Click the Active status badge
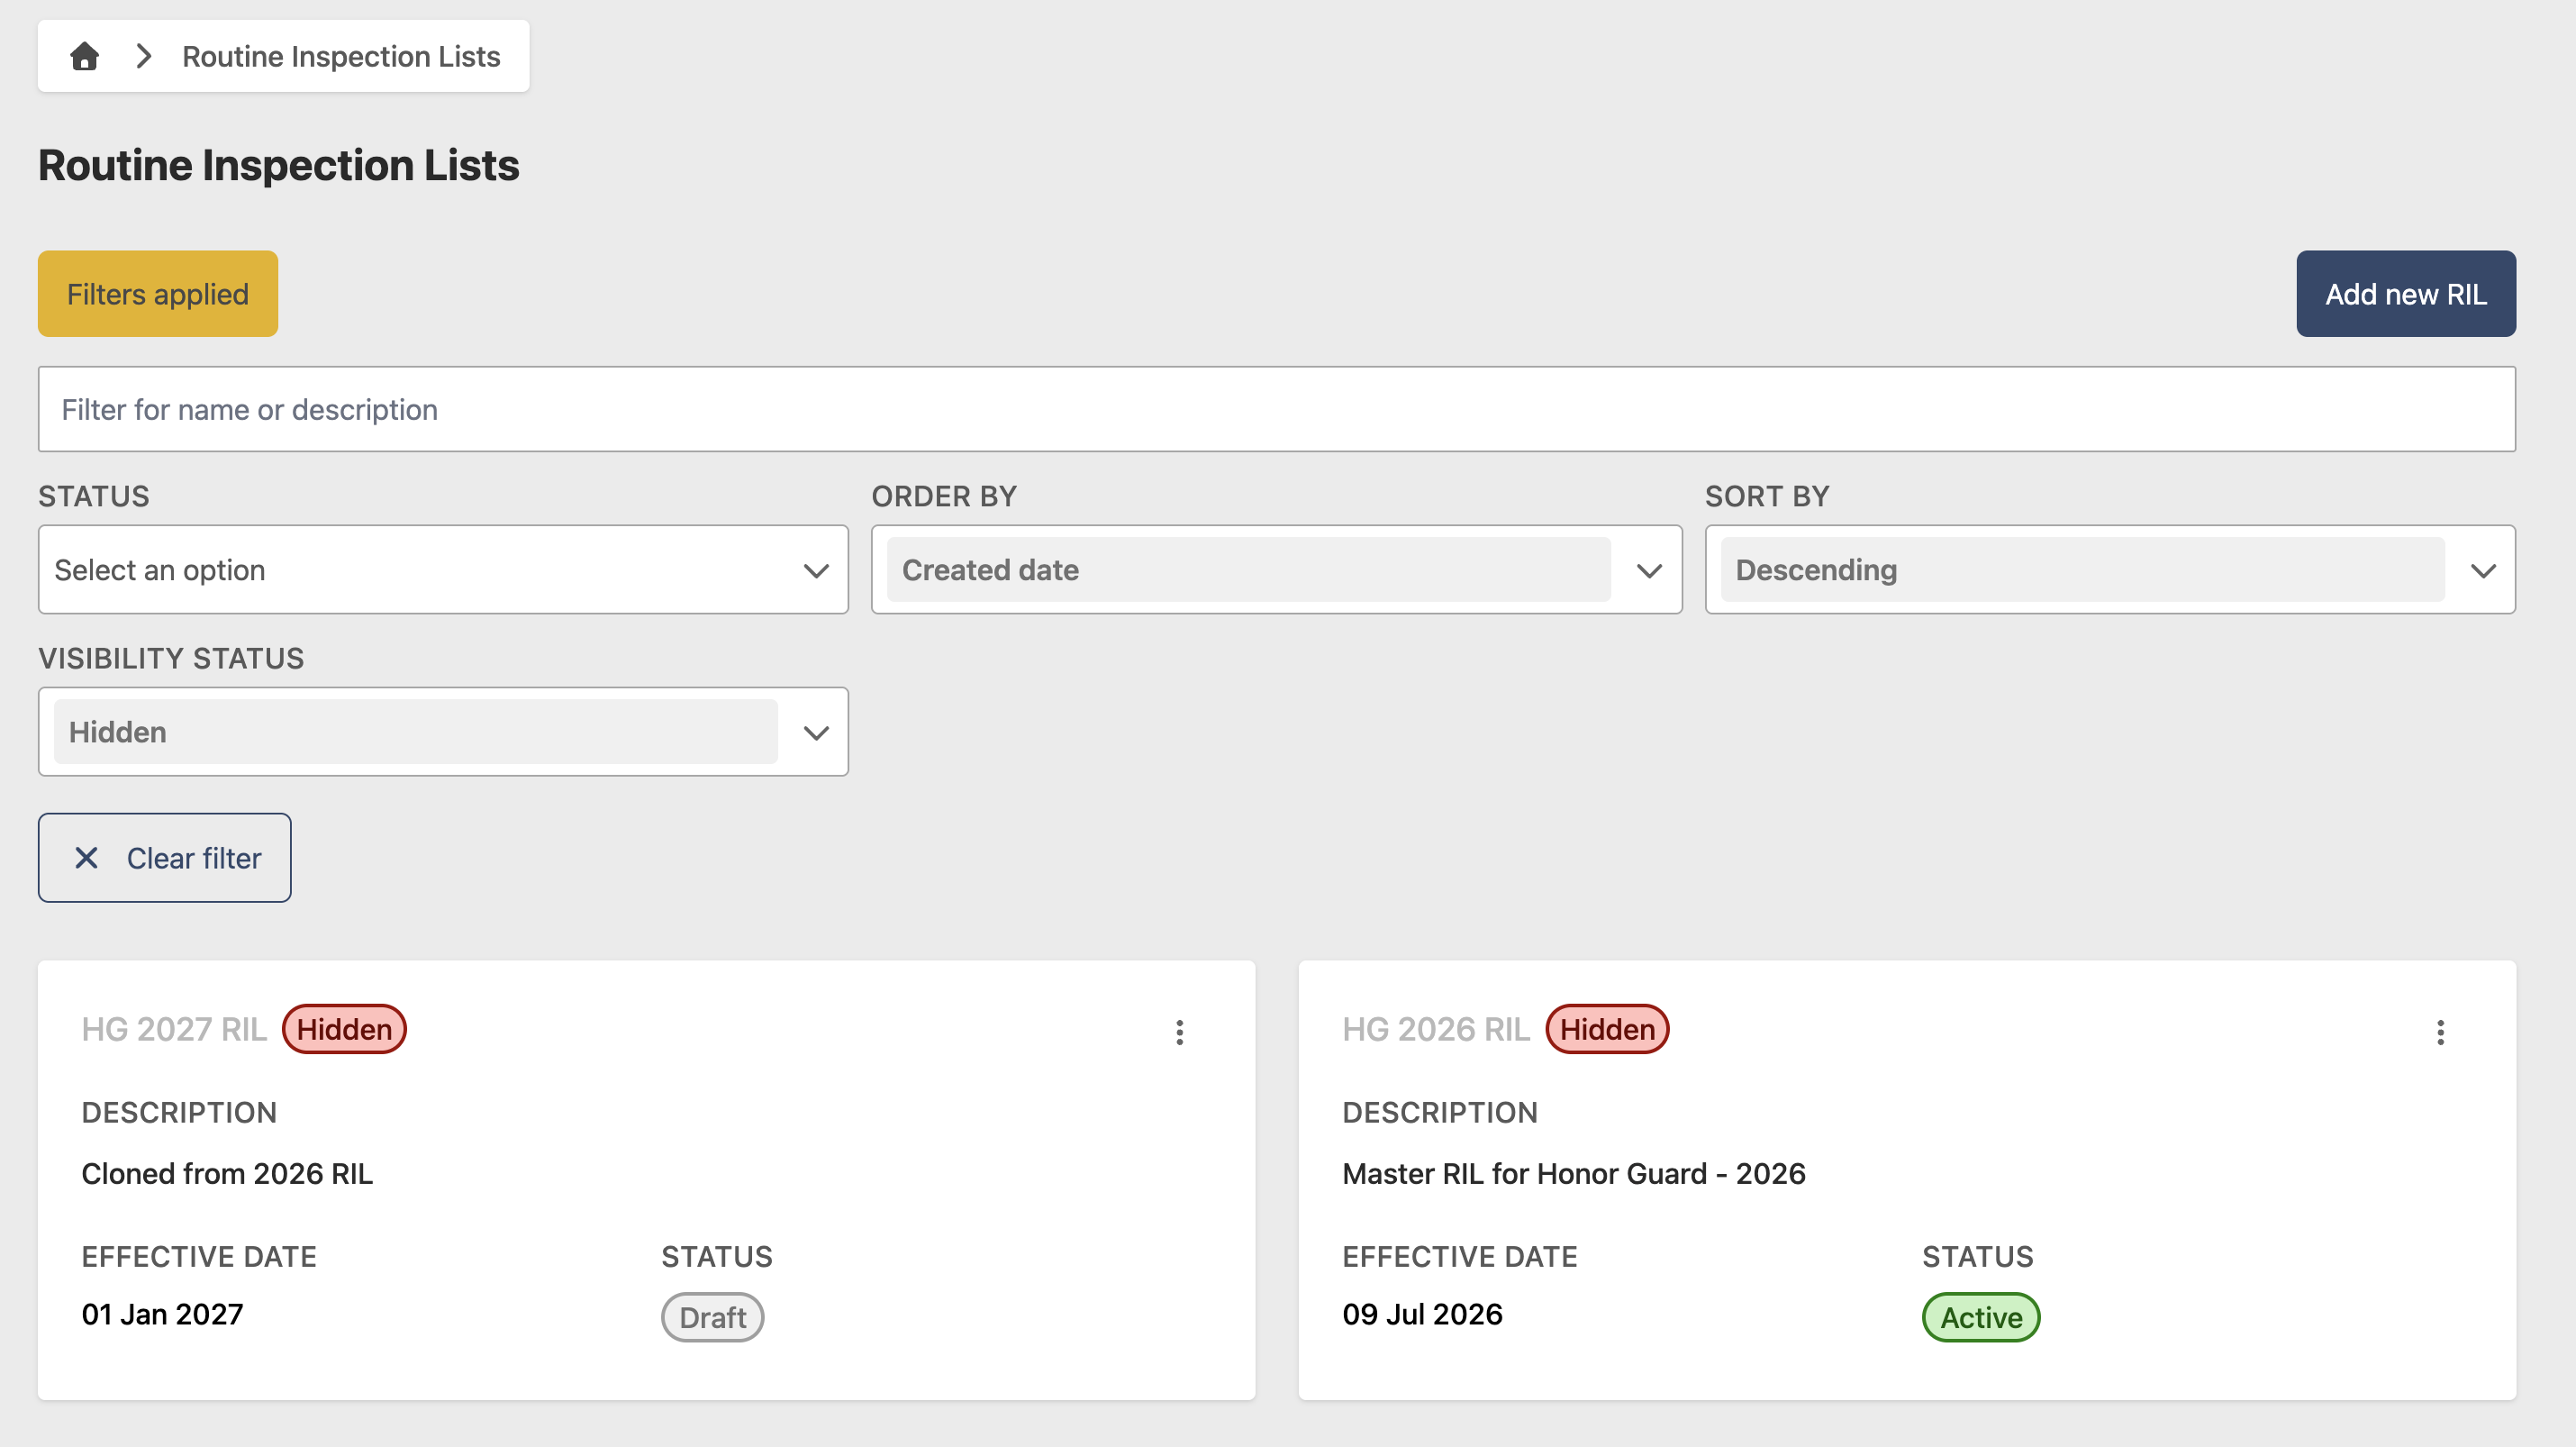The width and height of the screenshot is (2576, 1447). pos(1981,1317)
